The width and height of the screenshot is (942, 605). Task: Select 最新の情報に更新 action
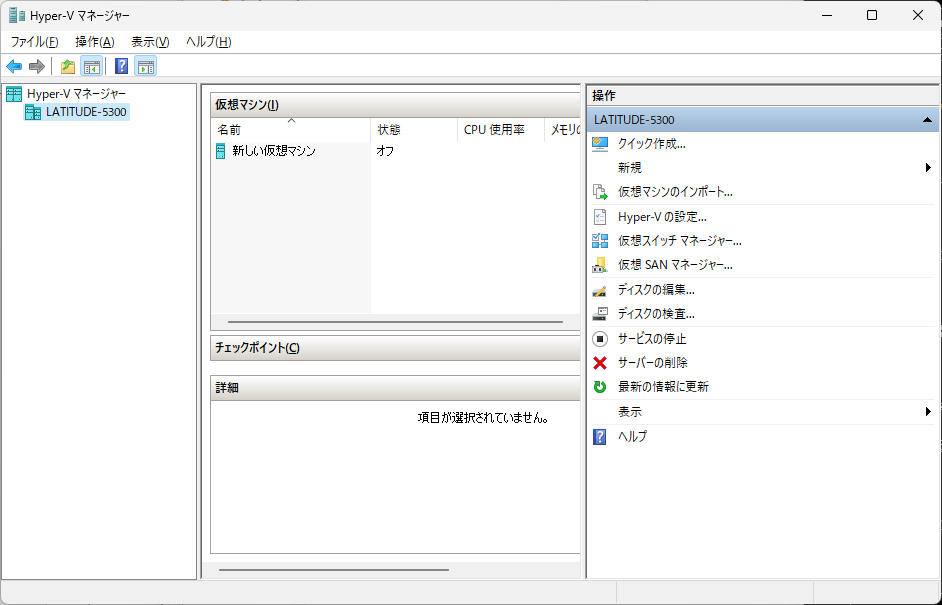(663, 387)
